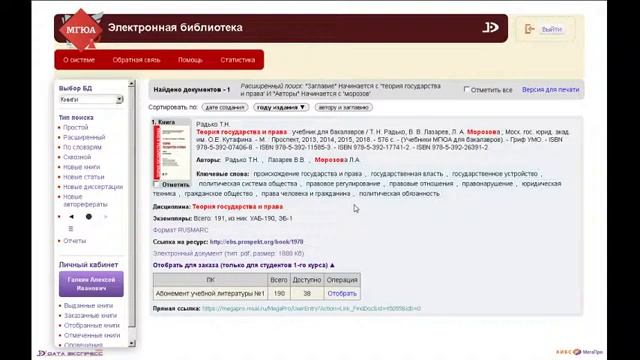
Task: Click Отобрать in the Абонемент row
Action: [x=342, y=293]
